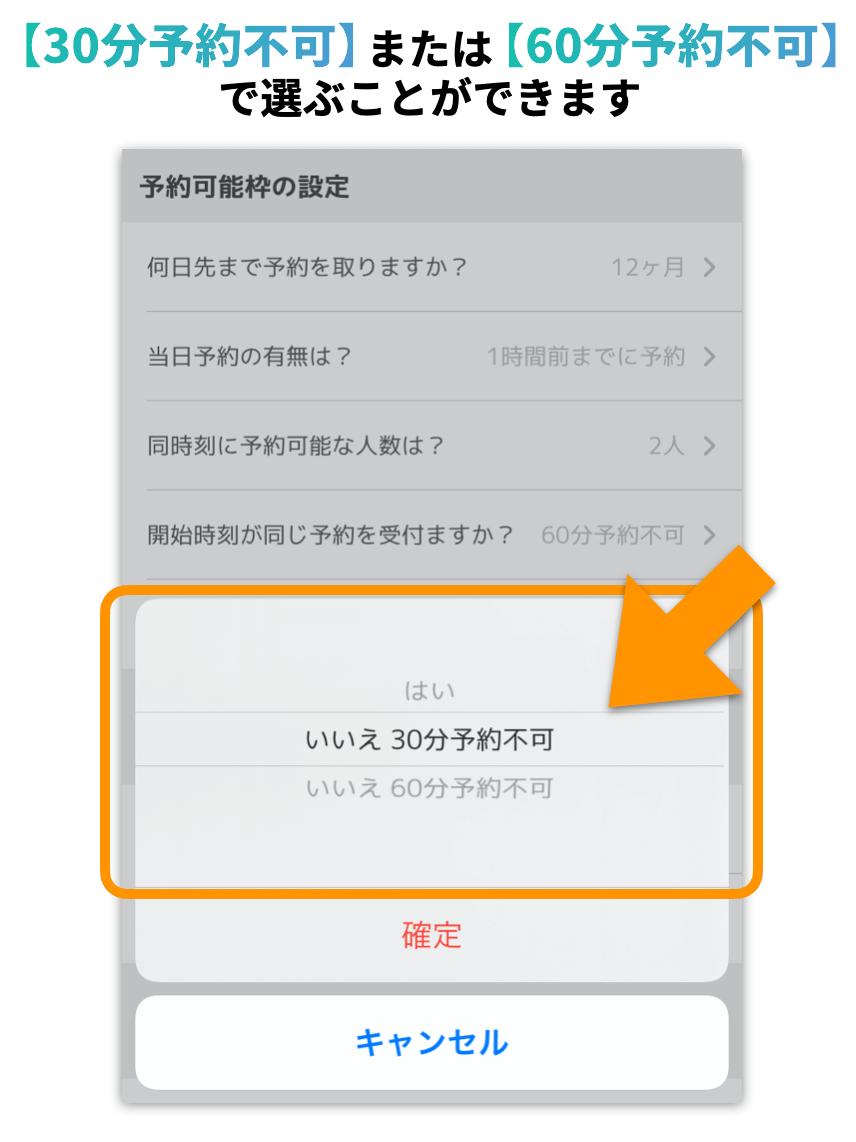Confirm selection with 確定 button
The image size is (856, 1142).
point(432,935)
